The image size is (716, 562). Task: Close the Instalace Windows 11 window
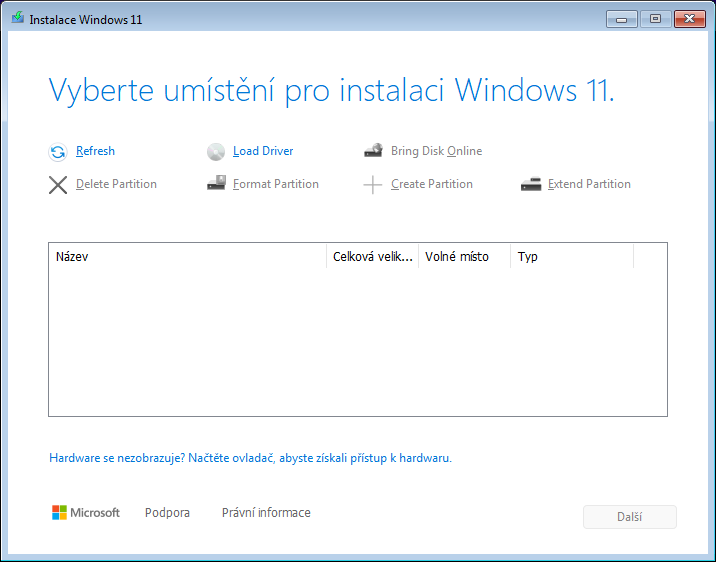tap(690, 19)
